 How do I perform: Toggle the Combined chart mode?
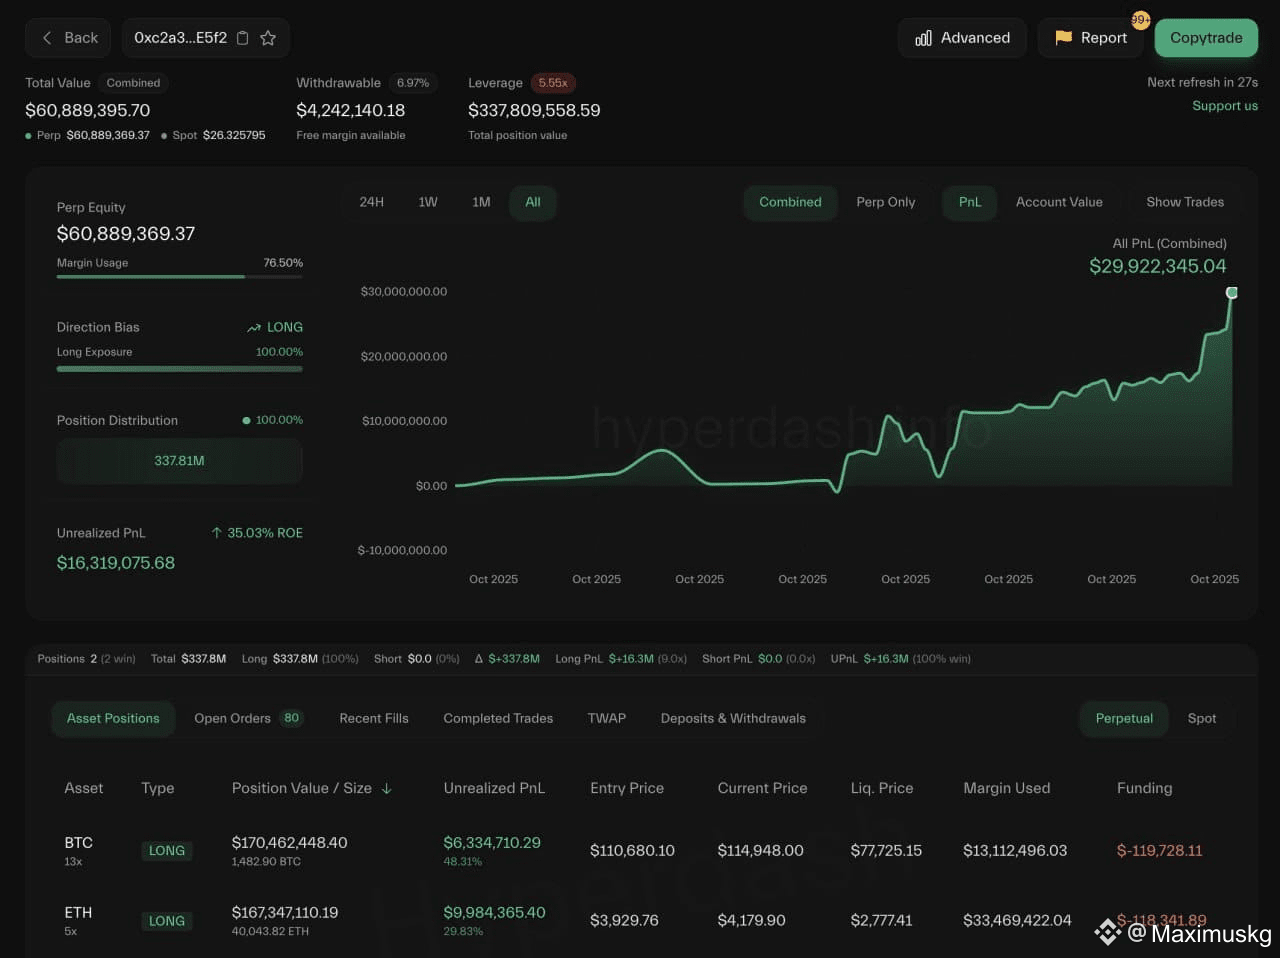(790, 202)
